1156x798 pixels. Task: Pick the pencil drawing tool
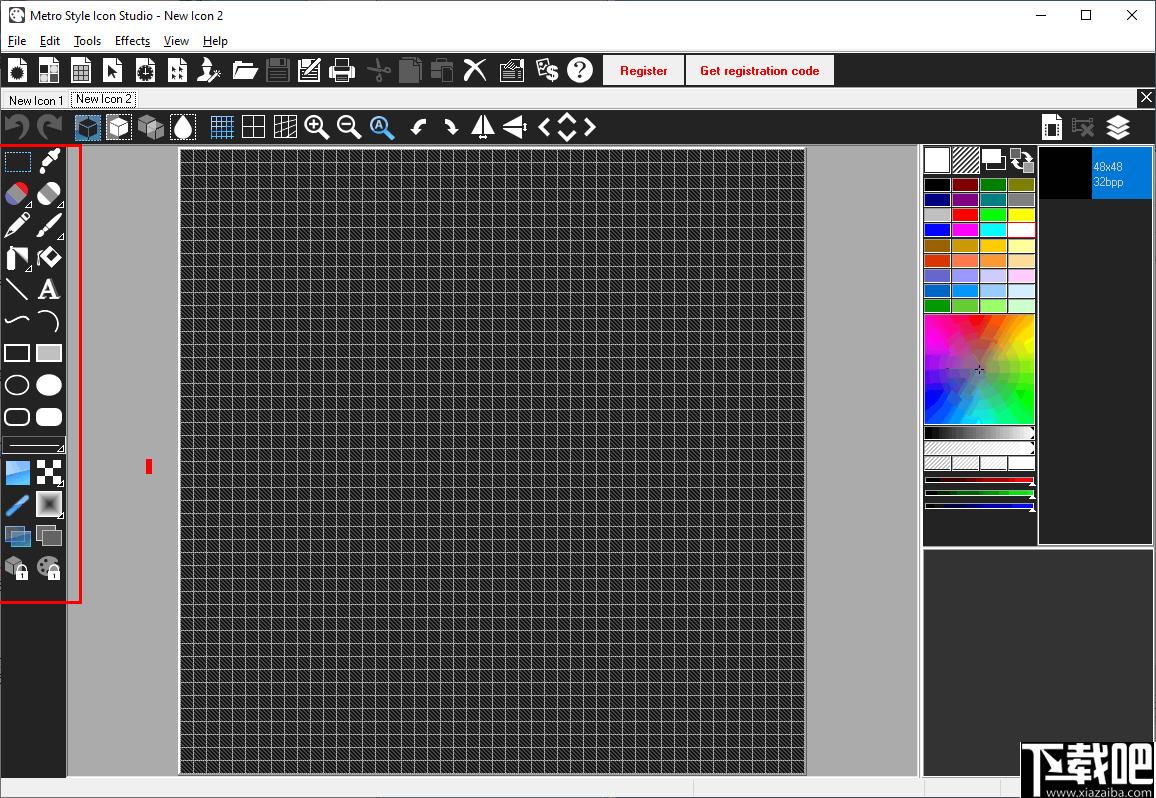coord(17,225)
